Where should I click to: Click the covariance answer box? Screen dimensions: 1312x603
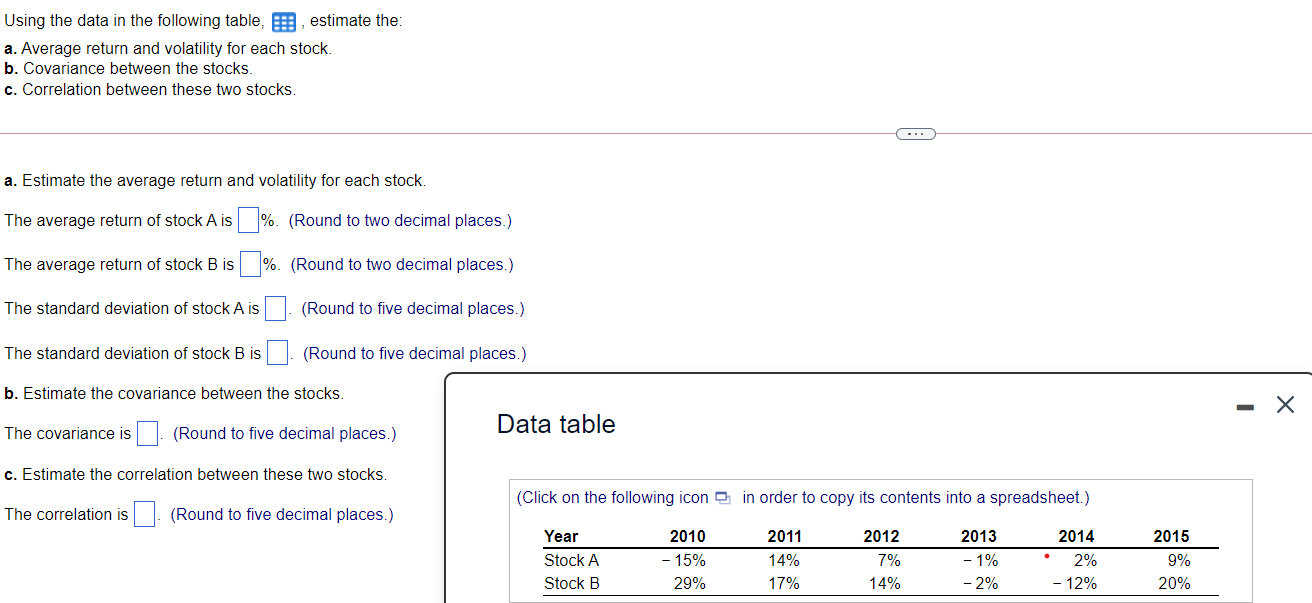147,433
